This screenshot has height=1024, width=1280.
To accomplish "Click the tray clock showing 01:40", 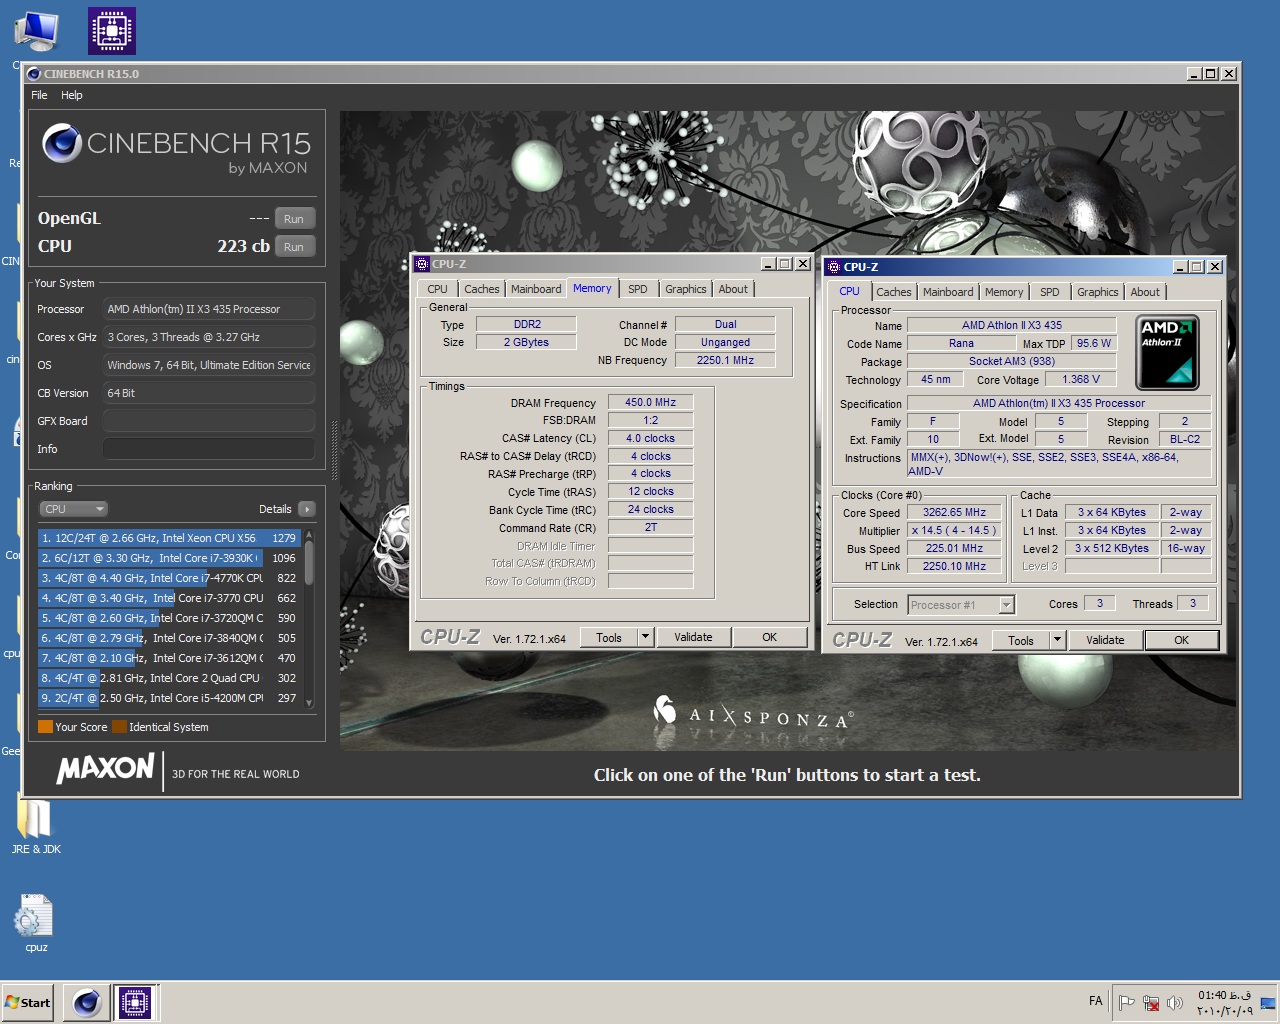I will 1224,1002.
